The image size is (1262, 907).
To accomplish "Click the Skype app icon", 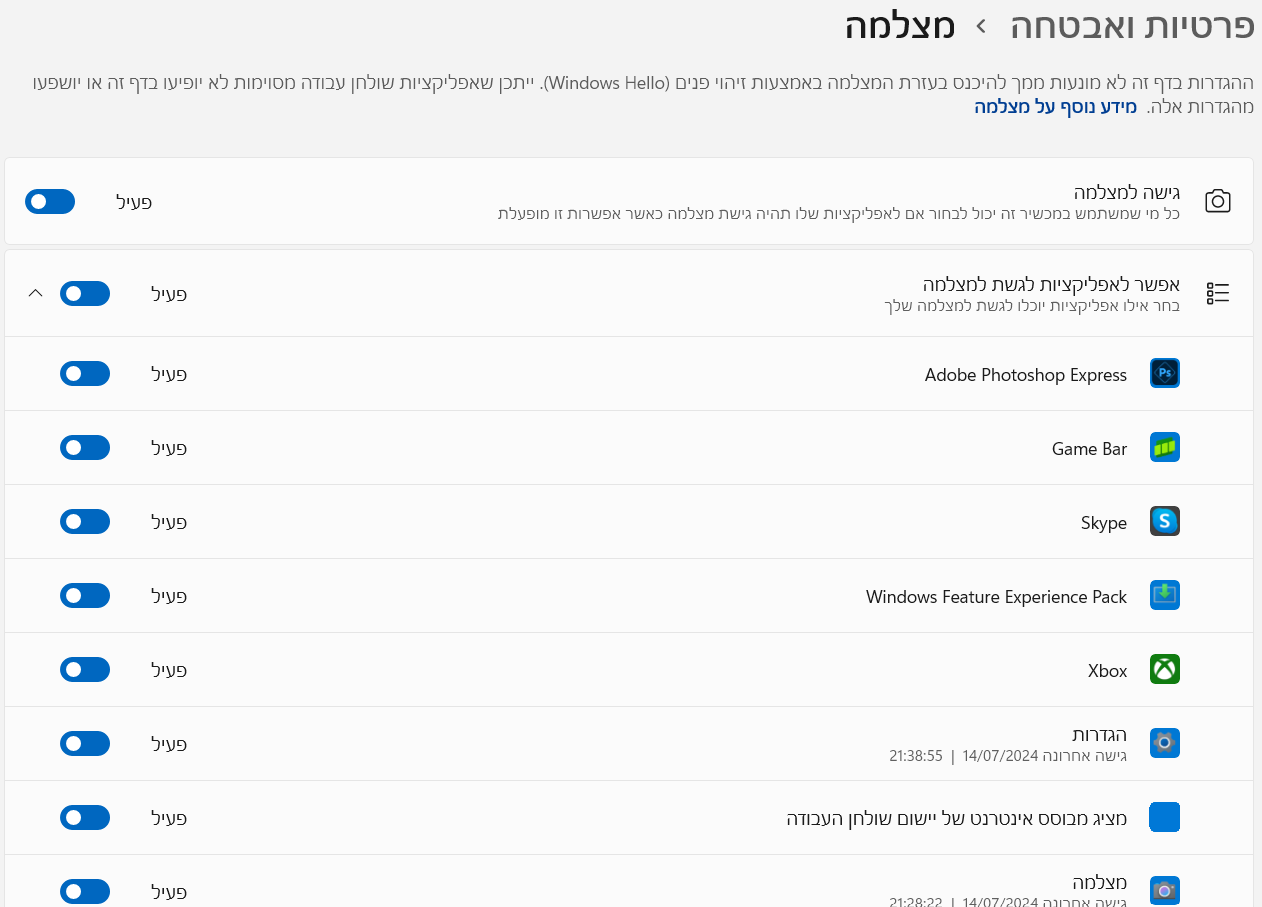I will pos(1164,522).
